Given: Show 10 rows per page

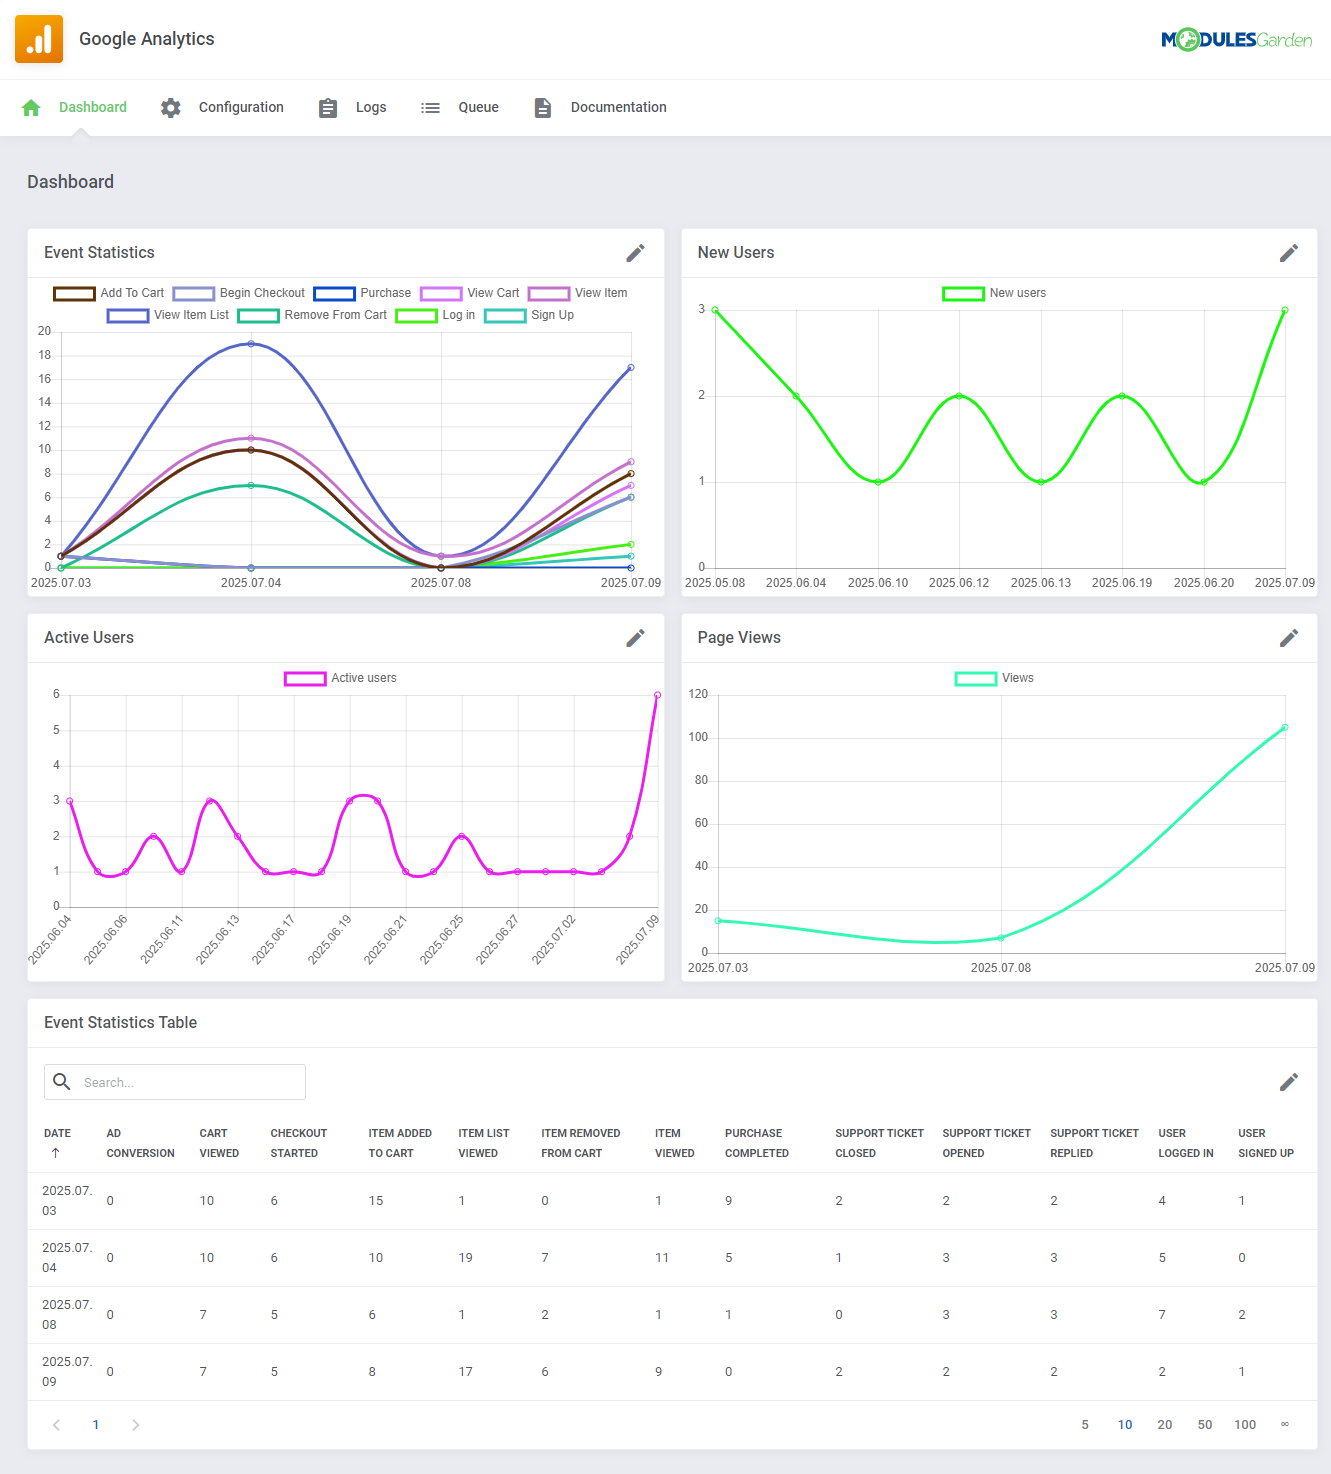Looking at the screenshot, I should (1125, 1425).
